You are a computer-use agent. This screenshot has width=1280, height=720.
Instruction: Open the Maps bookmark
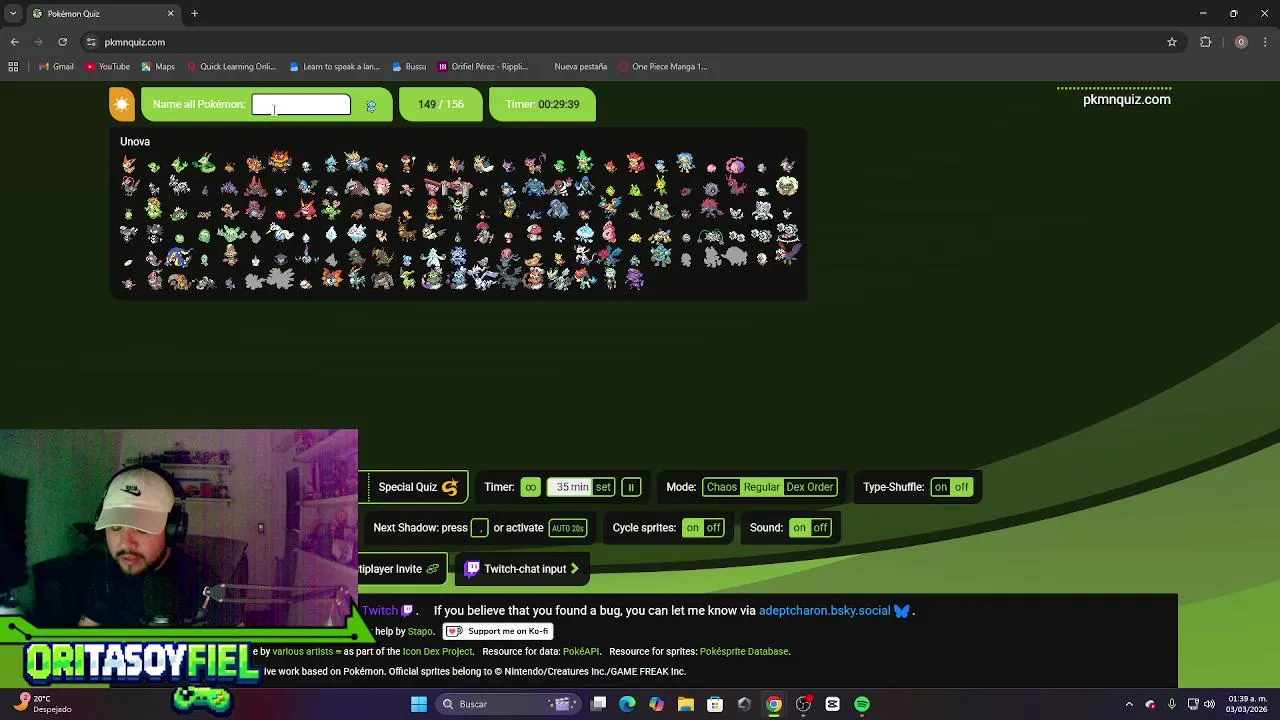tap(158, 67)
